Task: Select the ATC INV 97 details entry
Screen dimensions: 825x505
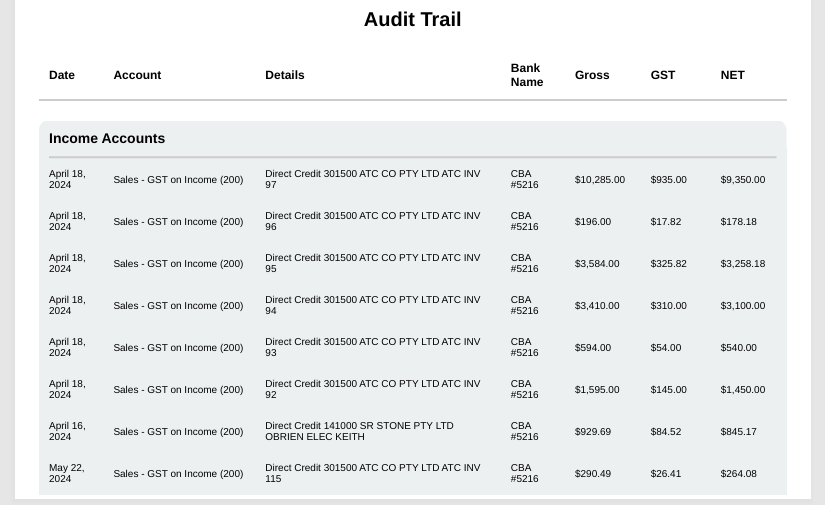Action: pyautogui.click(x=372, y=179)
